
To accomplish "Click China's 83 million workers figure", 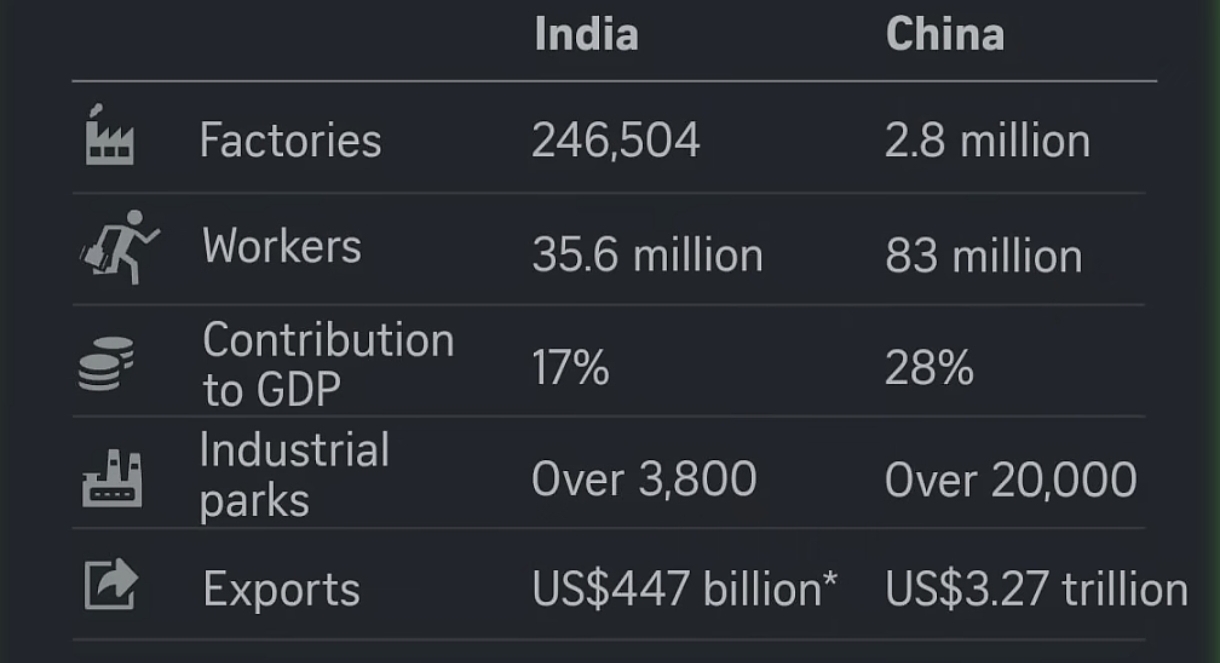I will click(x=983, y=256).
